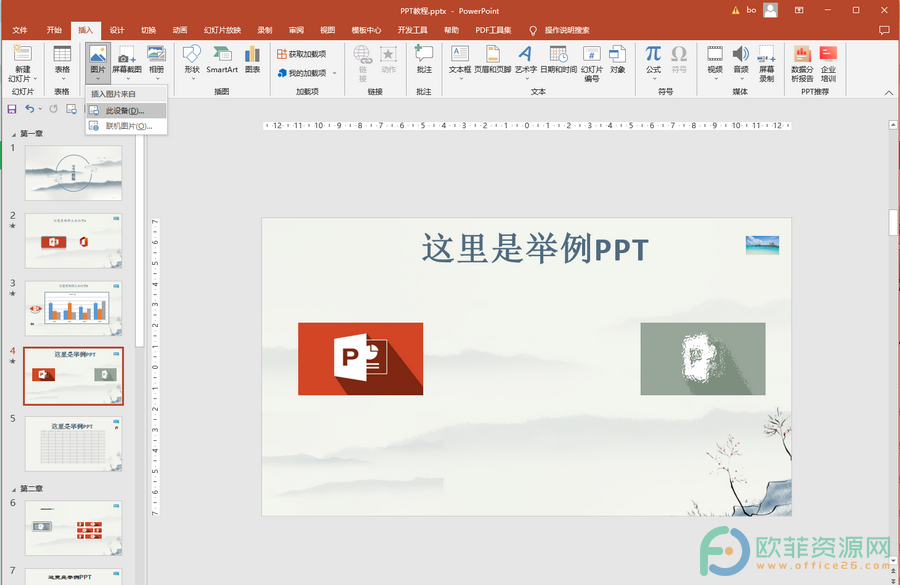This screenshot has width=900, height=585.
Task: Click the editing pane scroll-up arrow
Action: point(893,125)
